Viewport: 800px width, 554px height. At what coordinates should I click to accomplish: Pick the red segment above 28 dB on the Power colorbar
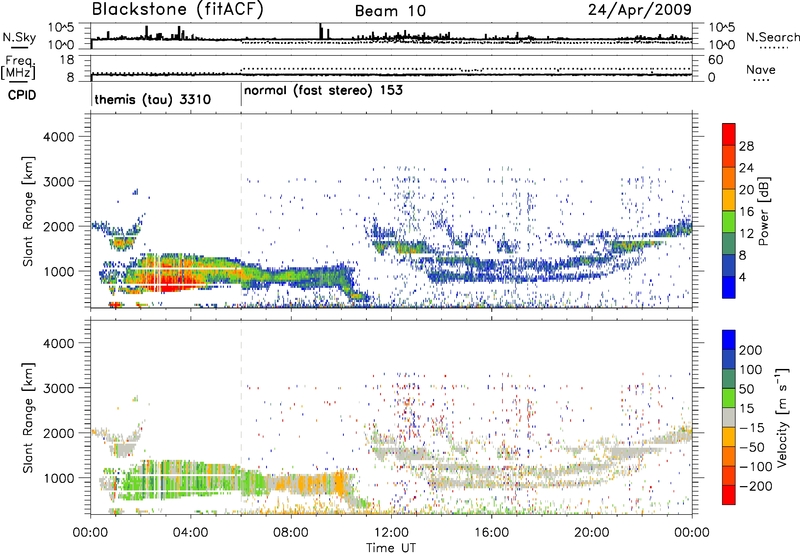pyautogui.click(x=729, y=134)
